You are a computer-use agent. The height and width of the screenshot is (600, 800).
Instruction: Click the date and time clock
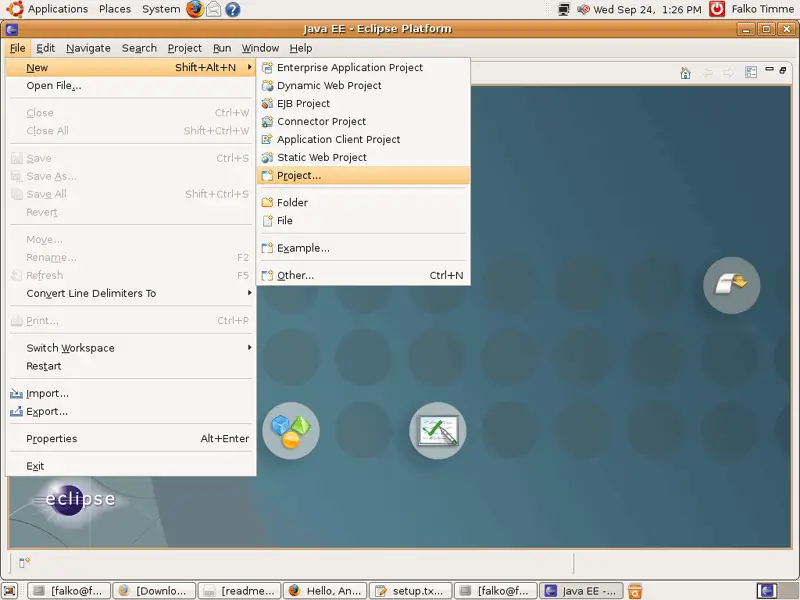[x=647, y=9]
